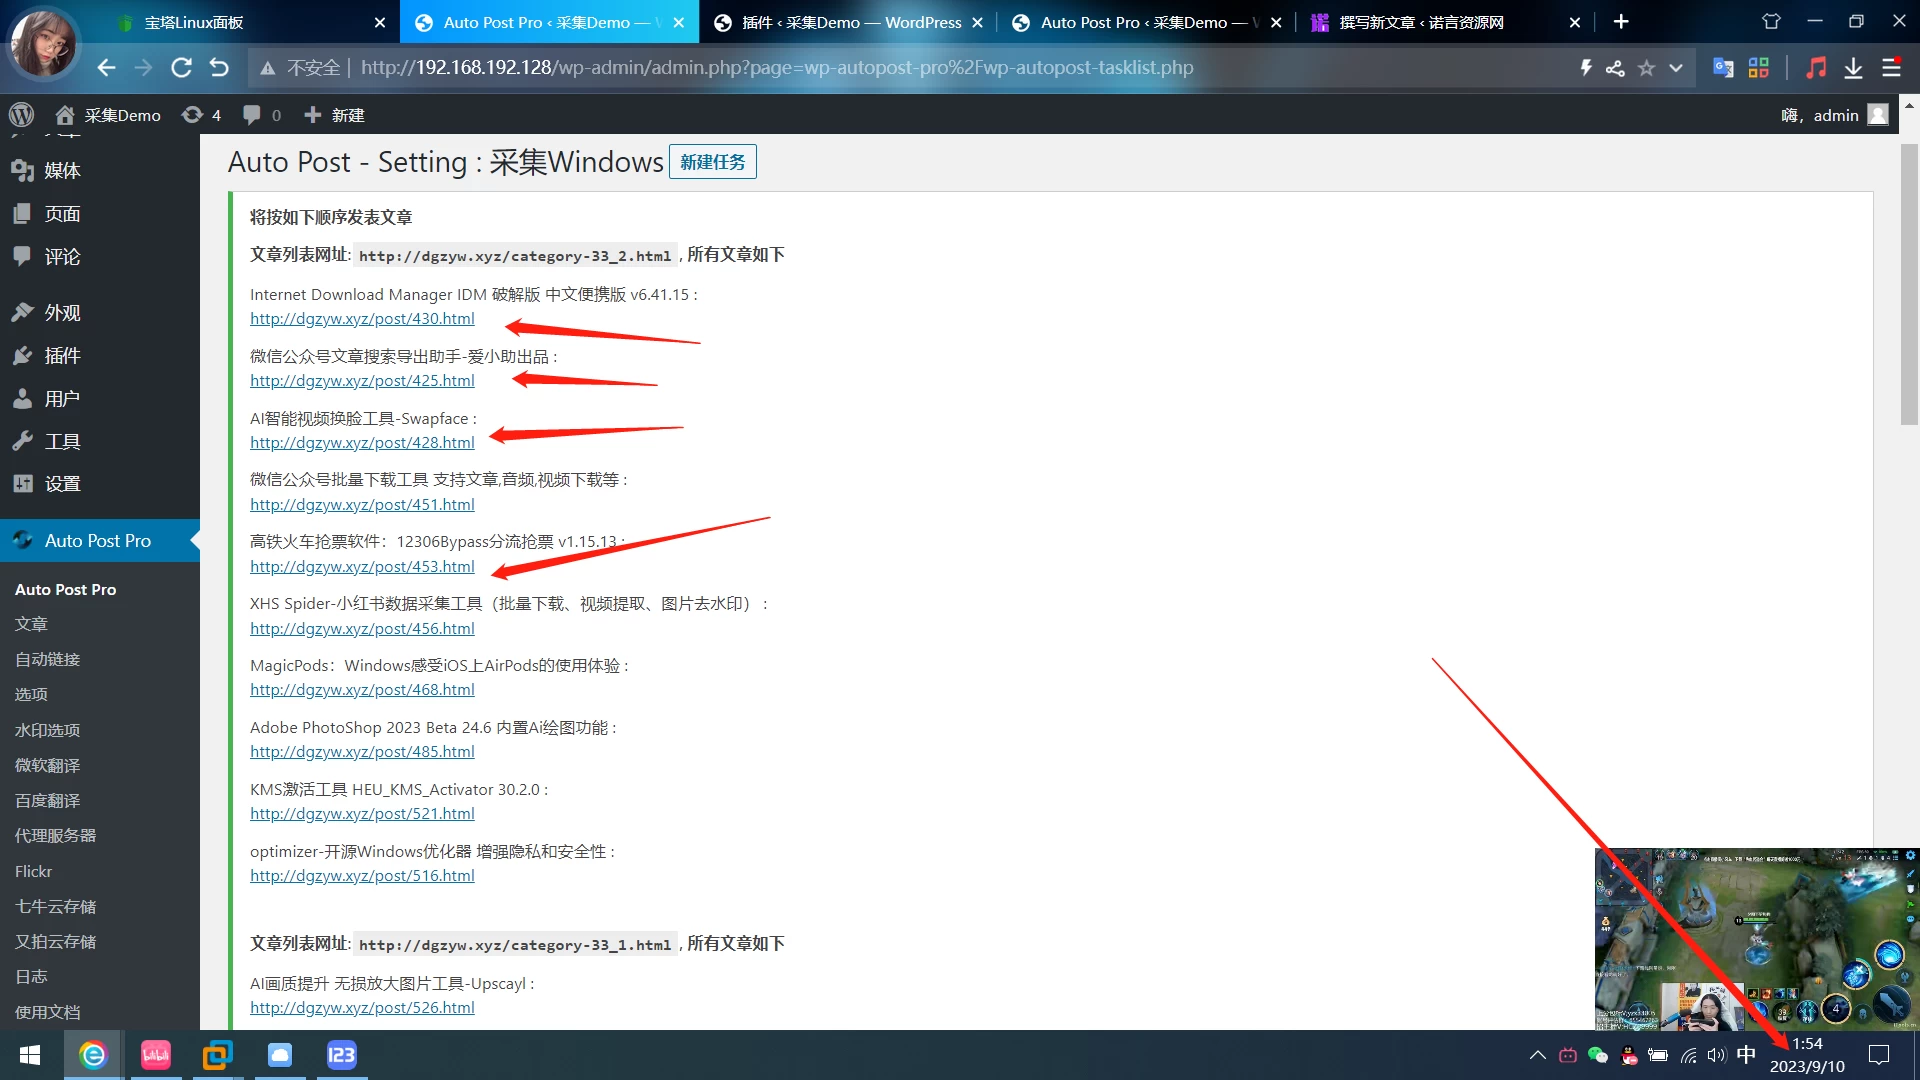Open the browser downloads icon
This screenshot has height=1080, width=1920.
coord(1853,68)
